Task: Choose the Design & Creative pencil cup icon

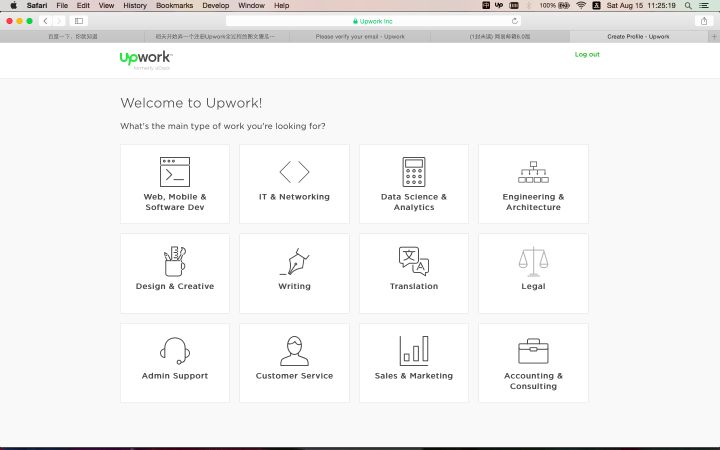Action: (175, 261)
